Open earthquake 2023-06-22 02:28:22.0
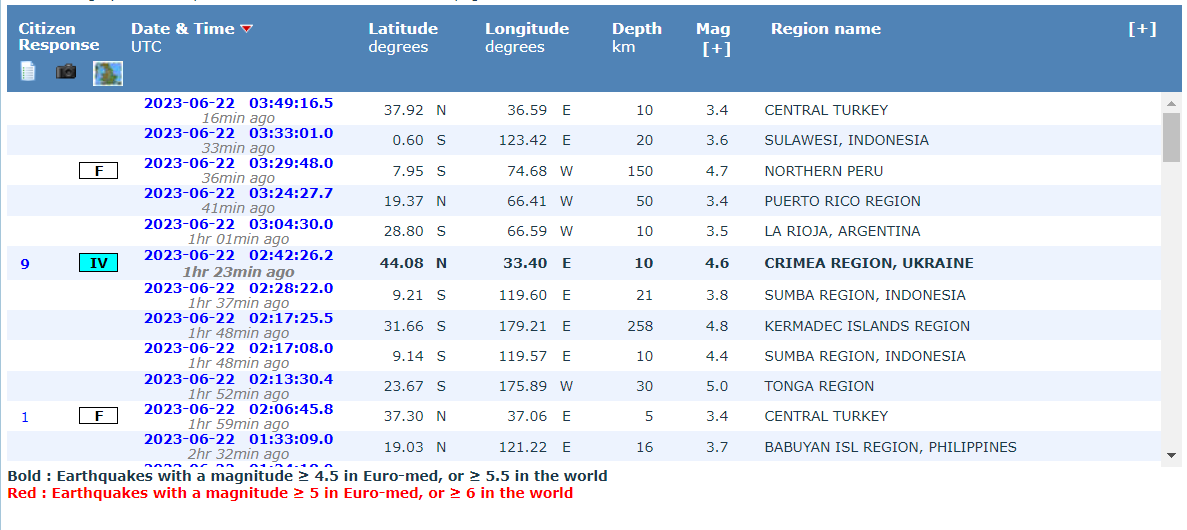This screenshot has height=530, width=1187. pos(238,288)
